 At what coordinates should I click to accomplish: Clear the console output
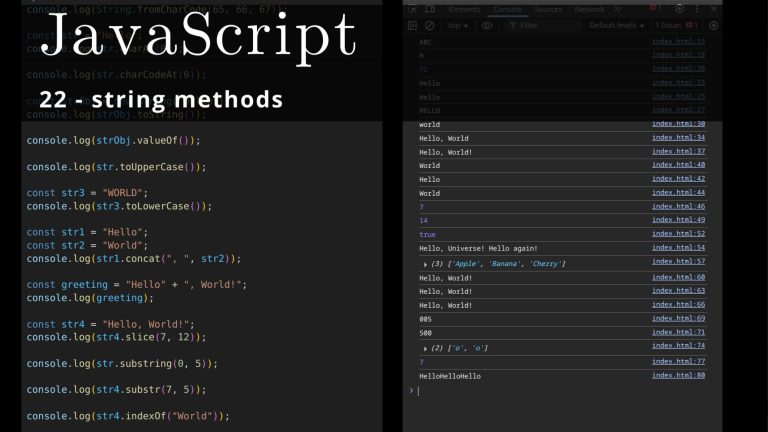click(430, 25)
